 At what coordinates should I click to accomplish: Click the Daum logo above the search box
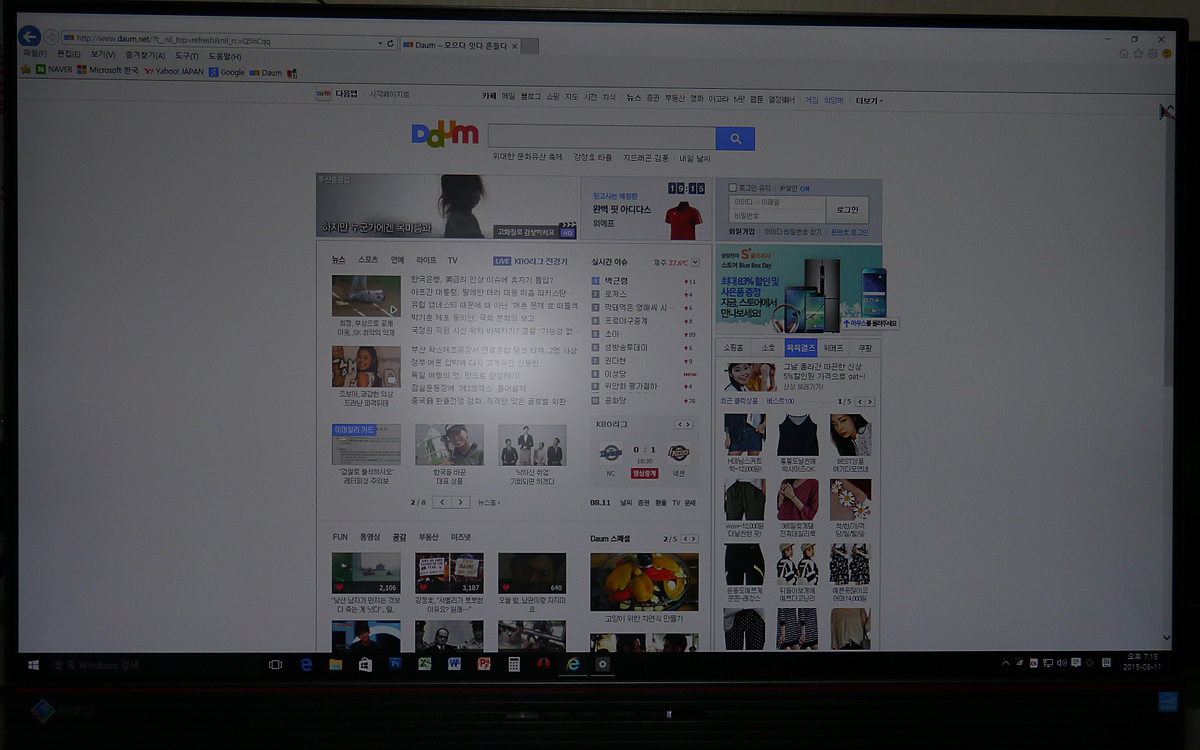click(x=445, y=135)
